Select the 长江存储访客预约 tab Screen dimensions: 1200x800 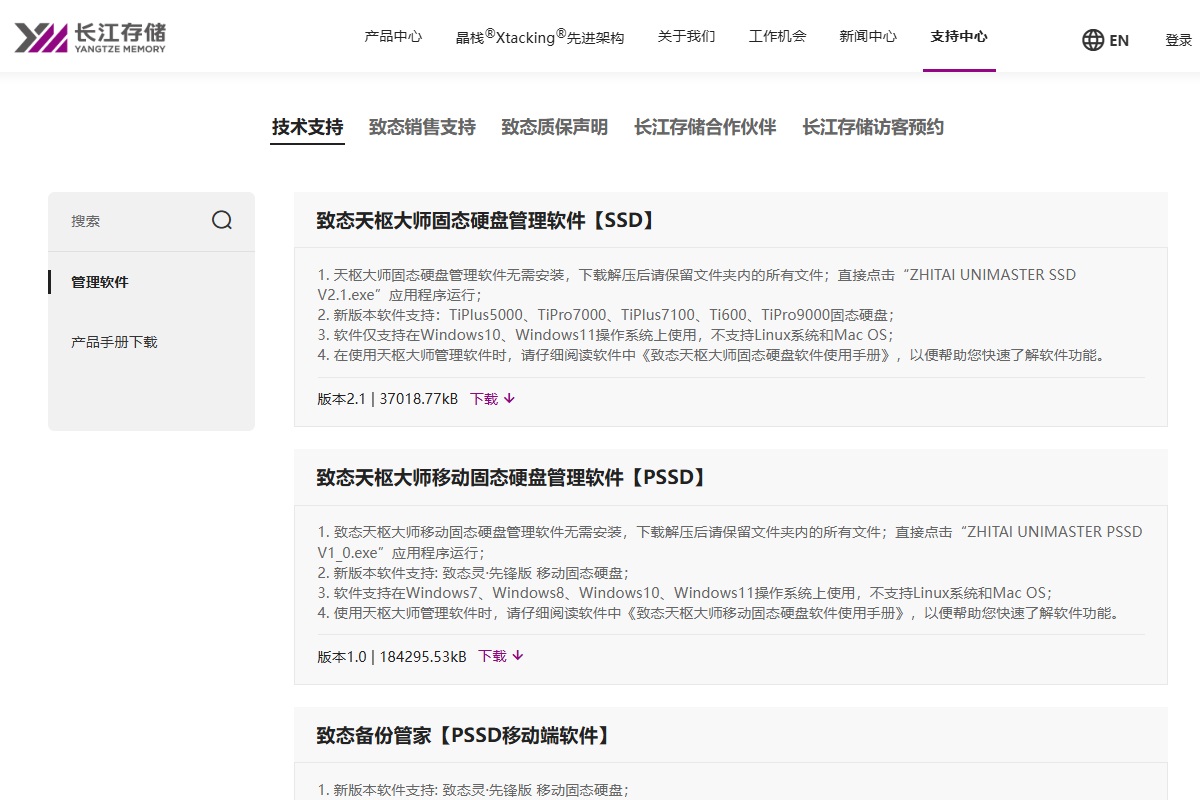pyautogui.click(x=873, y=127)
